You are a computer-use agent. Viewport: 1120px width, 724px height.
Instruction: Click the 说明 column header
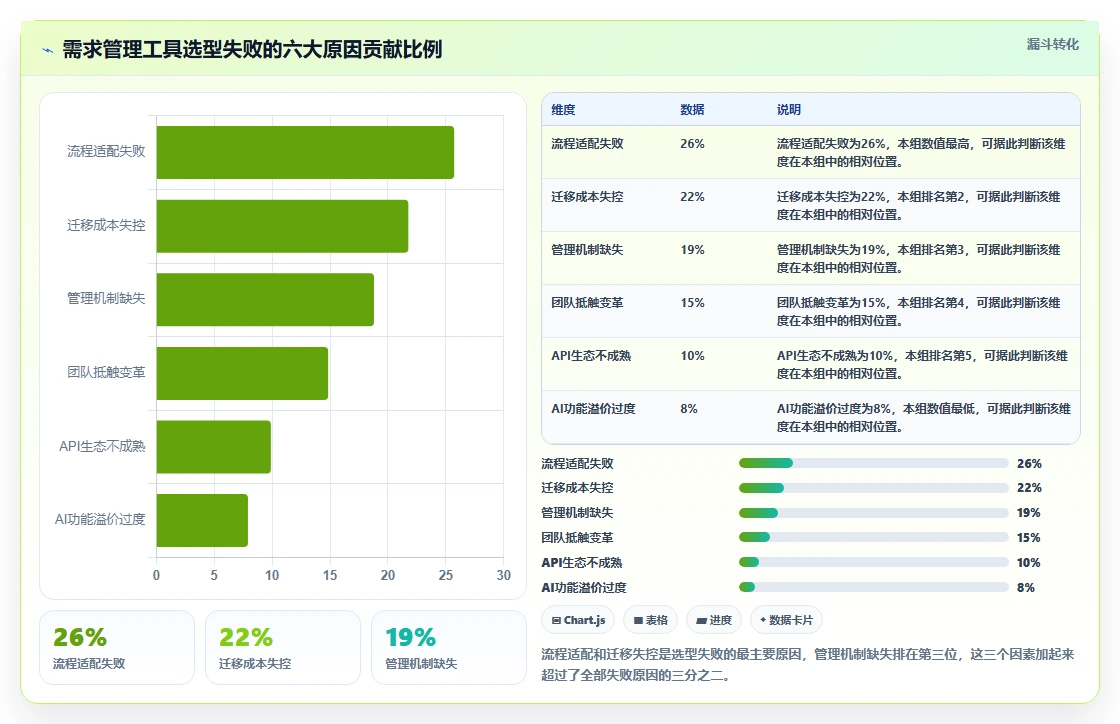789,110
